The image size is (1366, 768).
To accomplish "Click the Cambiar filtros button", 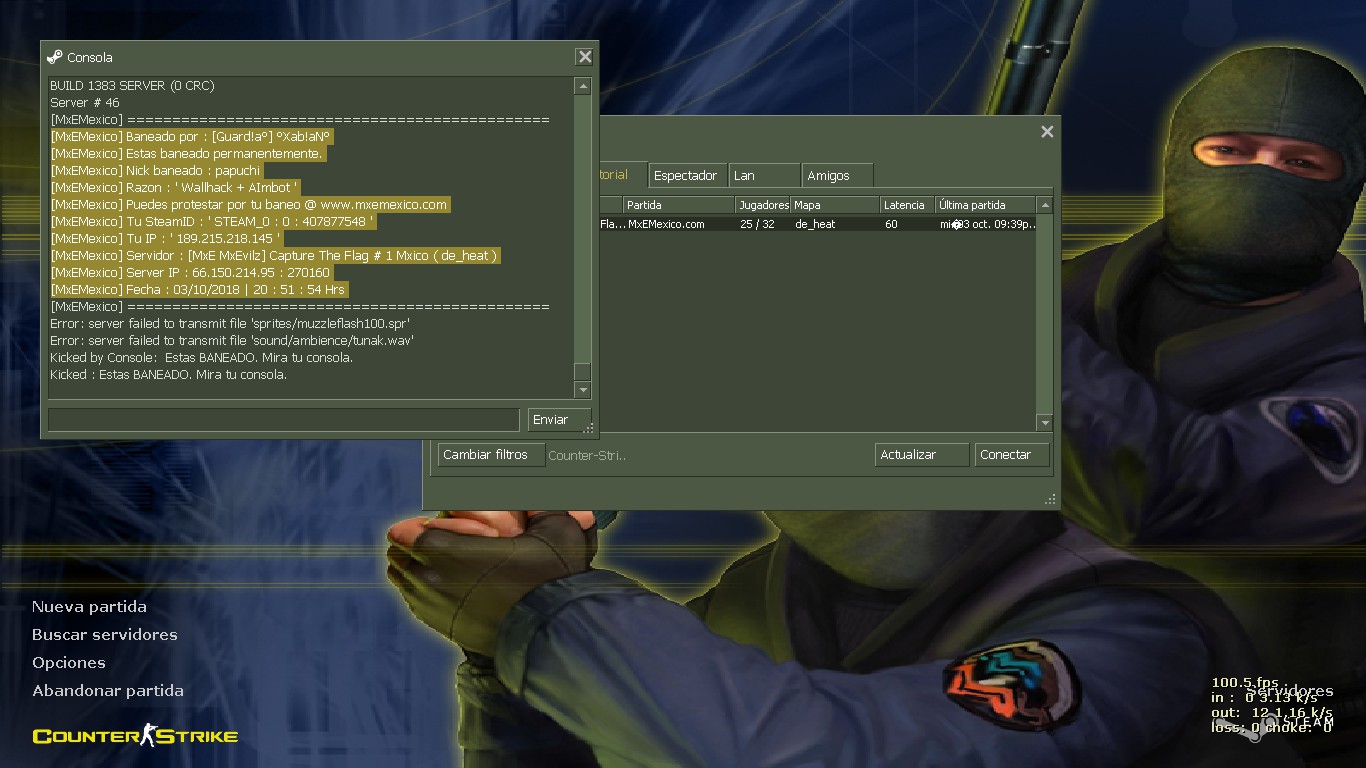I will coord(491,455).
